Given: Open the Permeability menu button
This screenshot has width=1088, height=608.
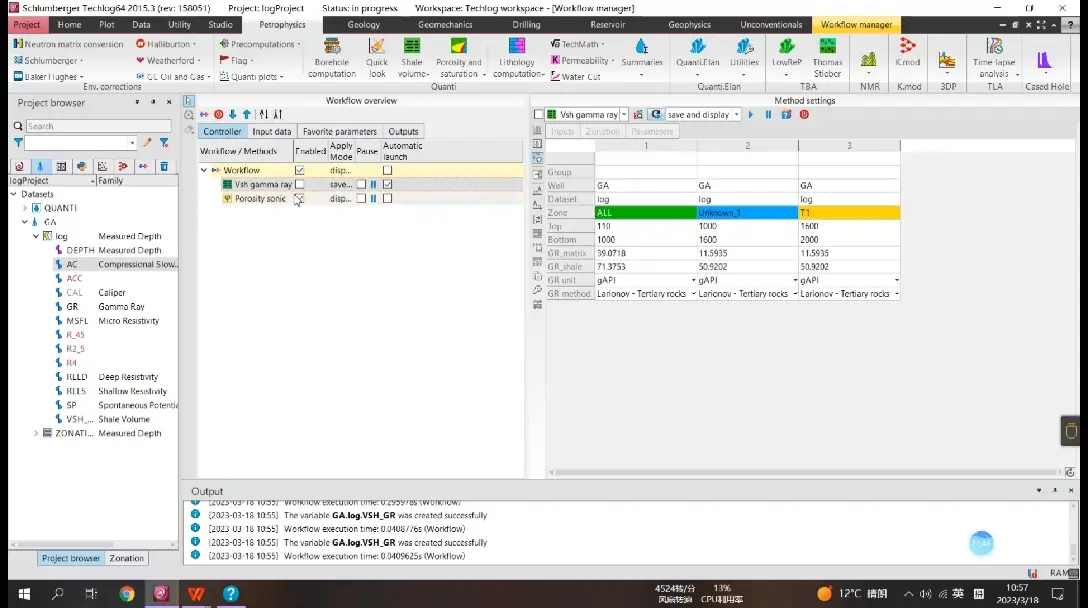Looking at the screenshot, I should [x=583, y=60].
